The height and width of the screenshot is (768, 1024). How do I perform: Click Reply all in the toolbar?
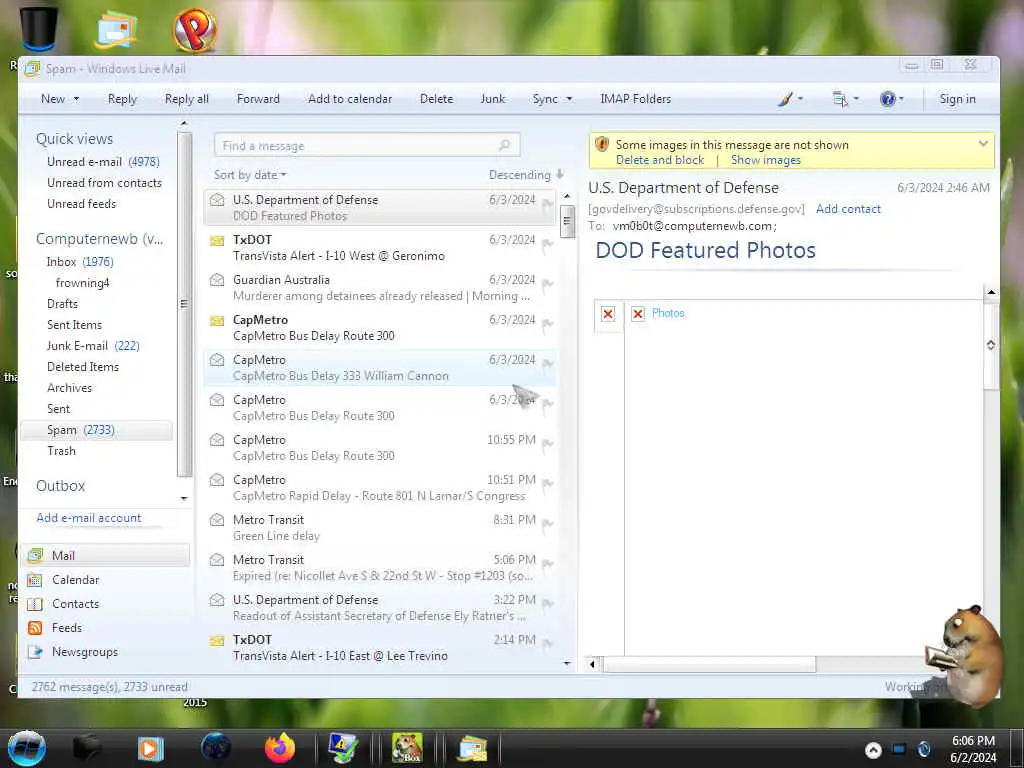(187, 99)
